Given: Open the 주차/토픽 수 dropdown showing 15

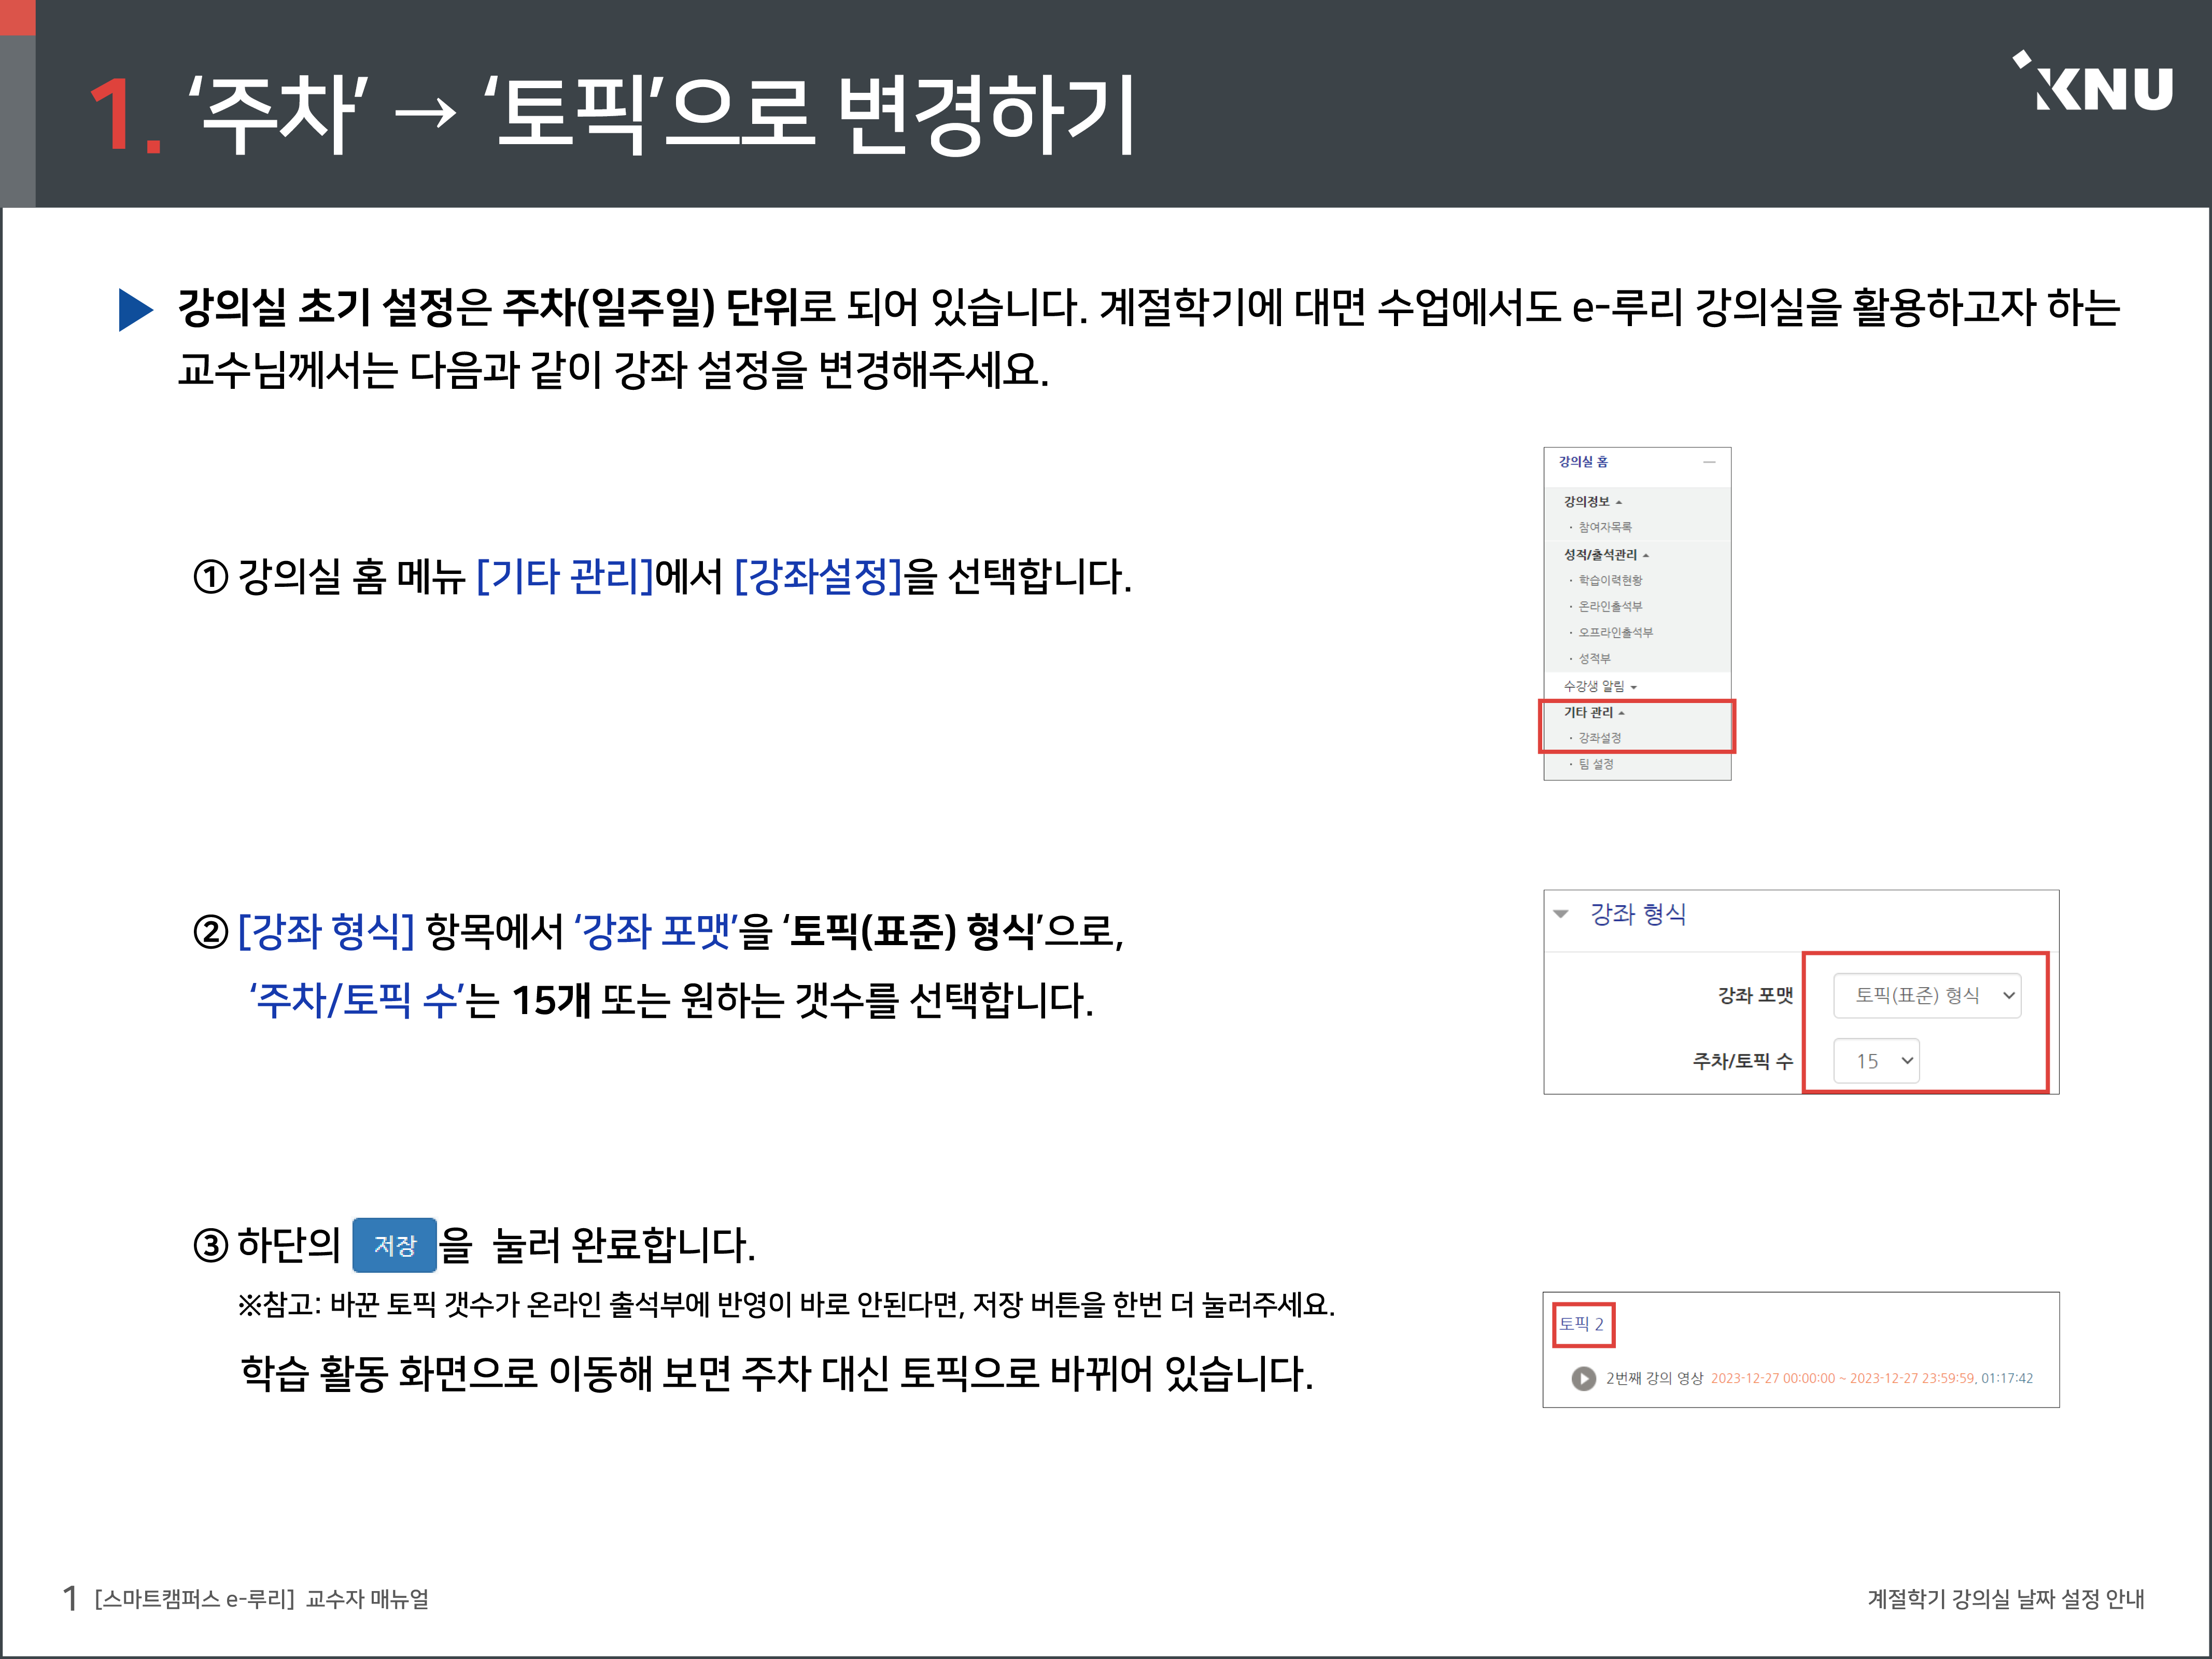Looking at the screenshot, I should [x=1876, y=1061].
